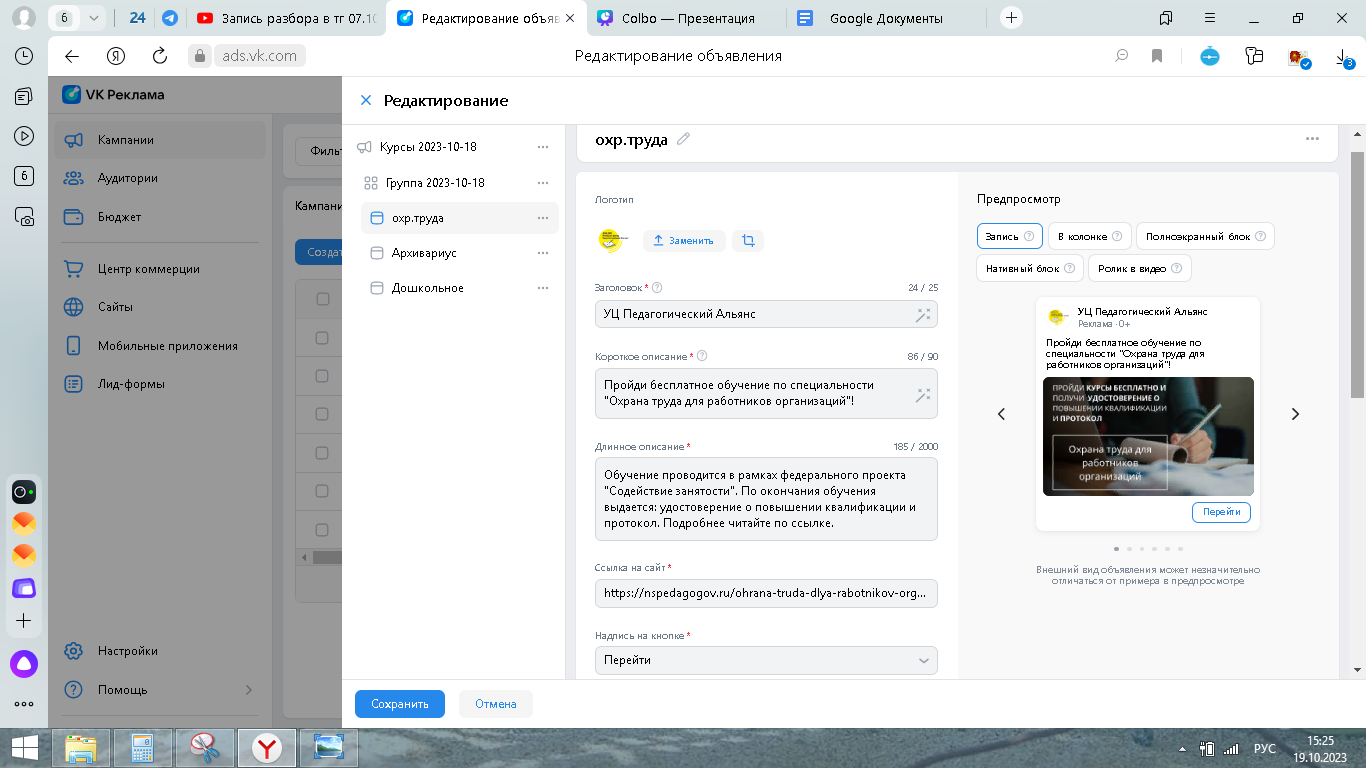This screenshot has height=768, width=1366.
Task: Click the Ссылка на сайт URL field
Action: [x=766, y=593]
